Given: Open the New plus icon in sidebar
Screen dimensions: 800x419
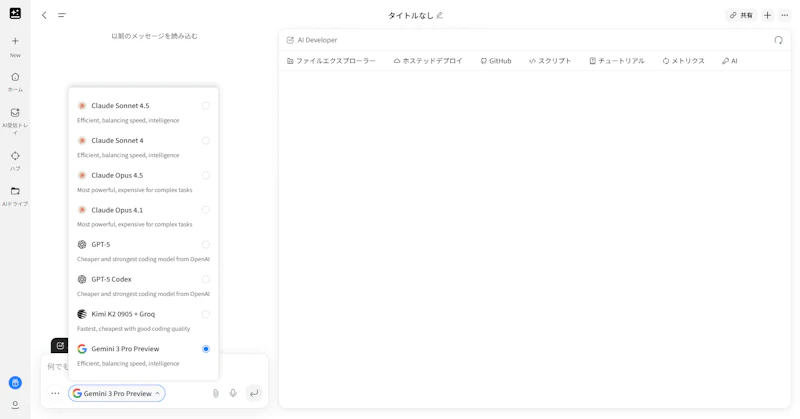Looking at the screenshot, I should pyautogui.click(x=15, y=41).
